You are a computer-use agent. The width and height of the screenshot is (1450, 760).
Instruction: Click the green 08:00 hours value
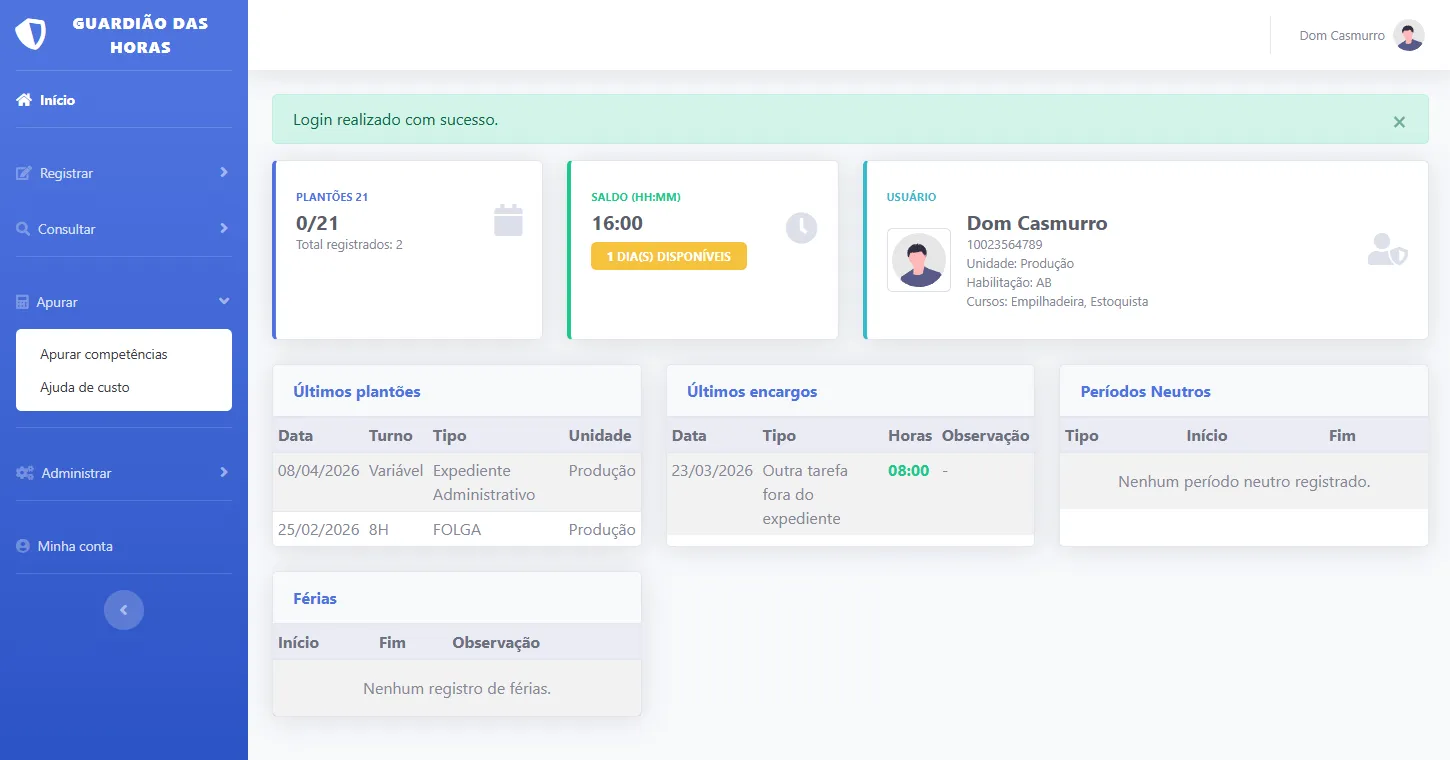pyautogui.click(x=909, y=471)
